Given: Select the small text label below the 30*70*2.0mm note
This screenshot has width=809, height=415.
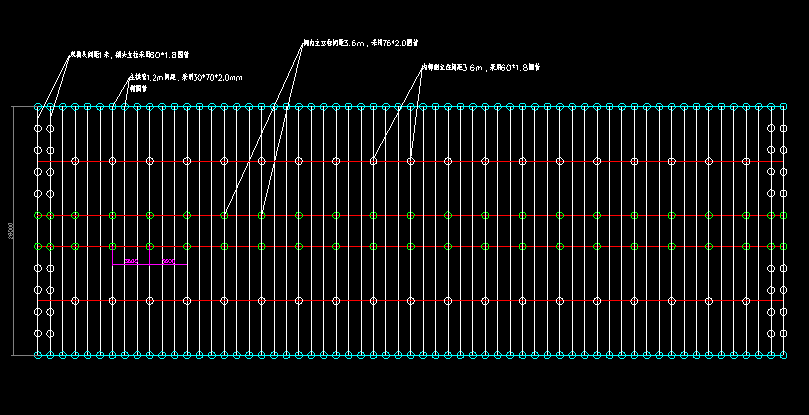Looking at the screenshot, I should click(139, 88).
